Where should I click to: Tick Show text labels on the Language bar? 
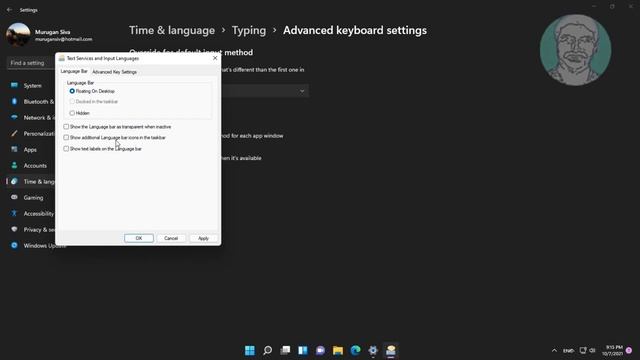[66, 149]
